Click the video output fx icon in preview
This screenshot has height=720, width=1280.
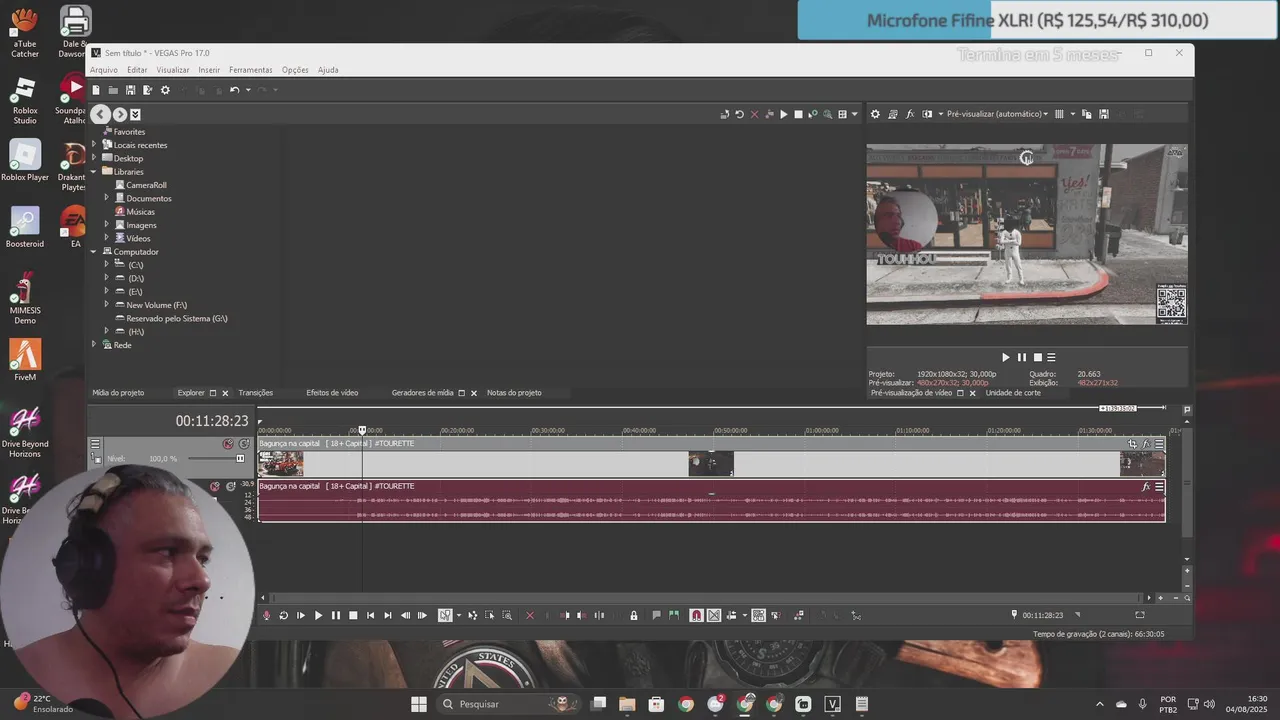click(910, 114)
